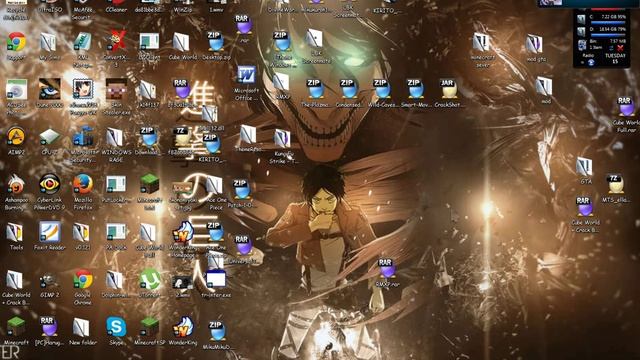Open the Condensed ZIP archive
This screenshot has width=640, height=360.
tap(348, 89)
